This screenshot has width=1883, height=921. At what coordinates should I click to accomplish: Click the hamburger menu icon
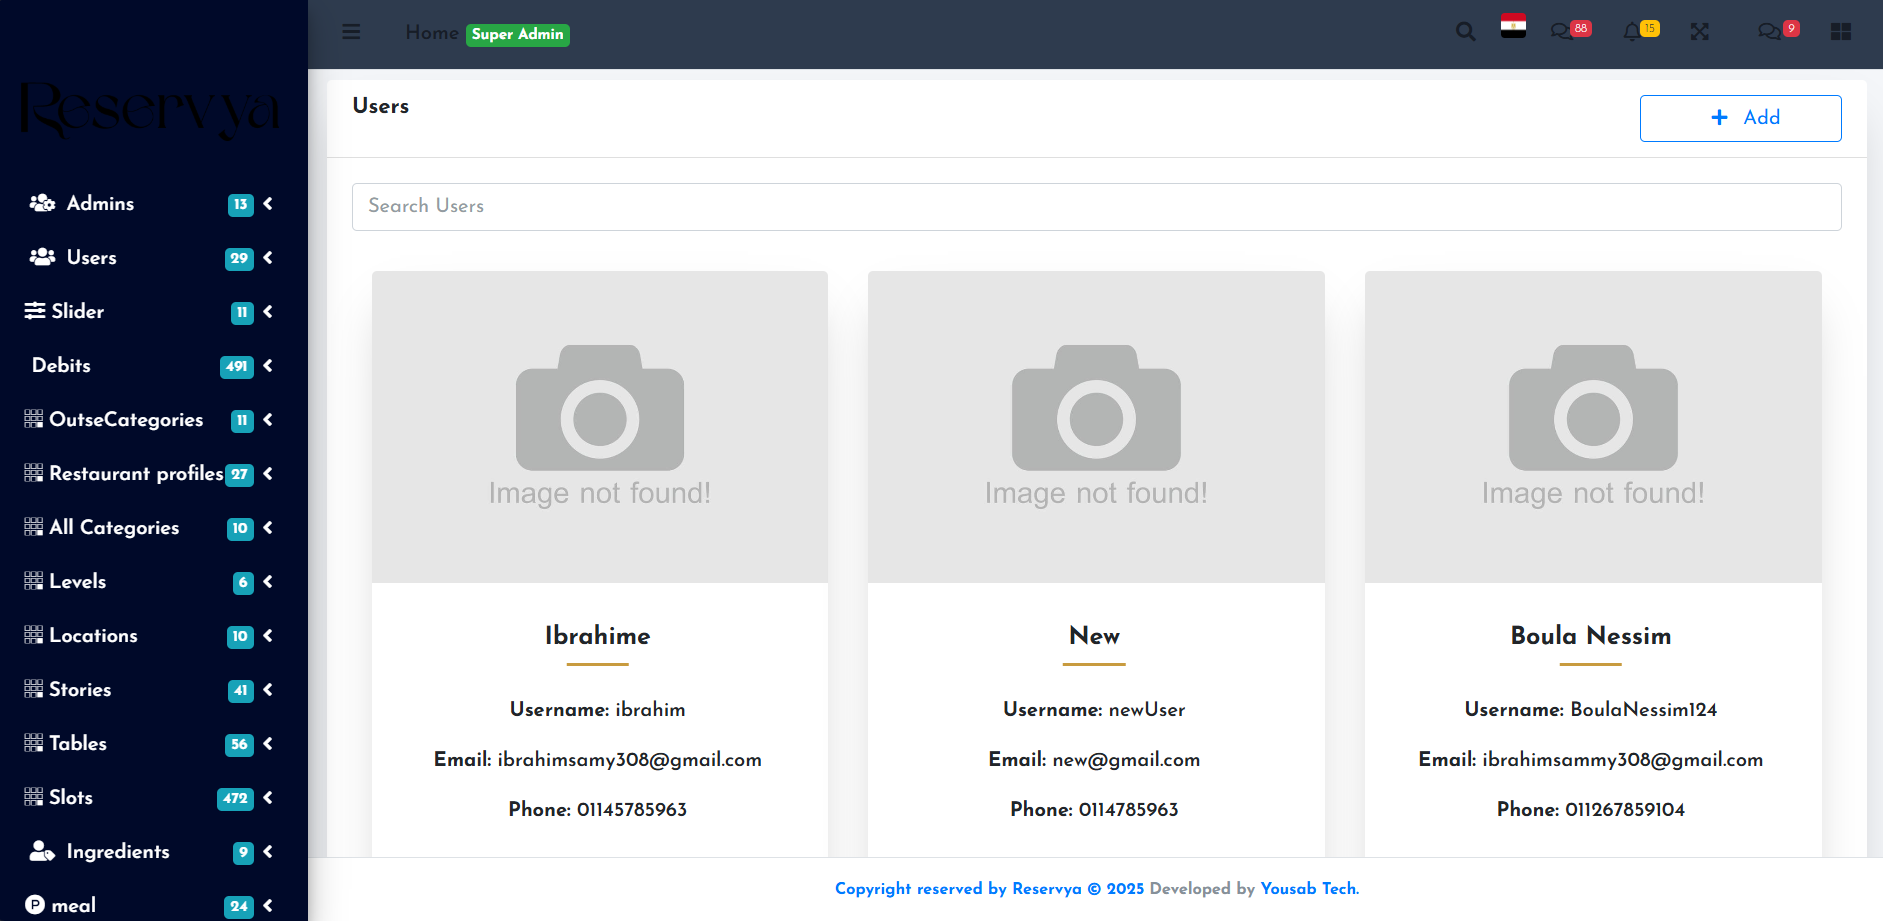coord(351,32)
